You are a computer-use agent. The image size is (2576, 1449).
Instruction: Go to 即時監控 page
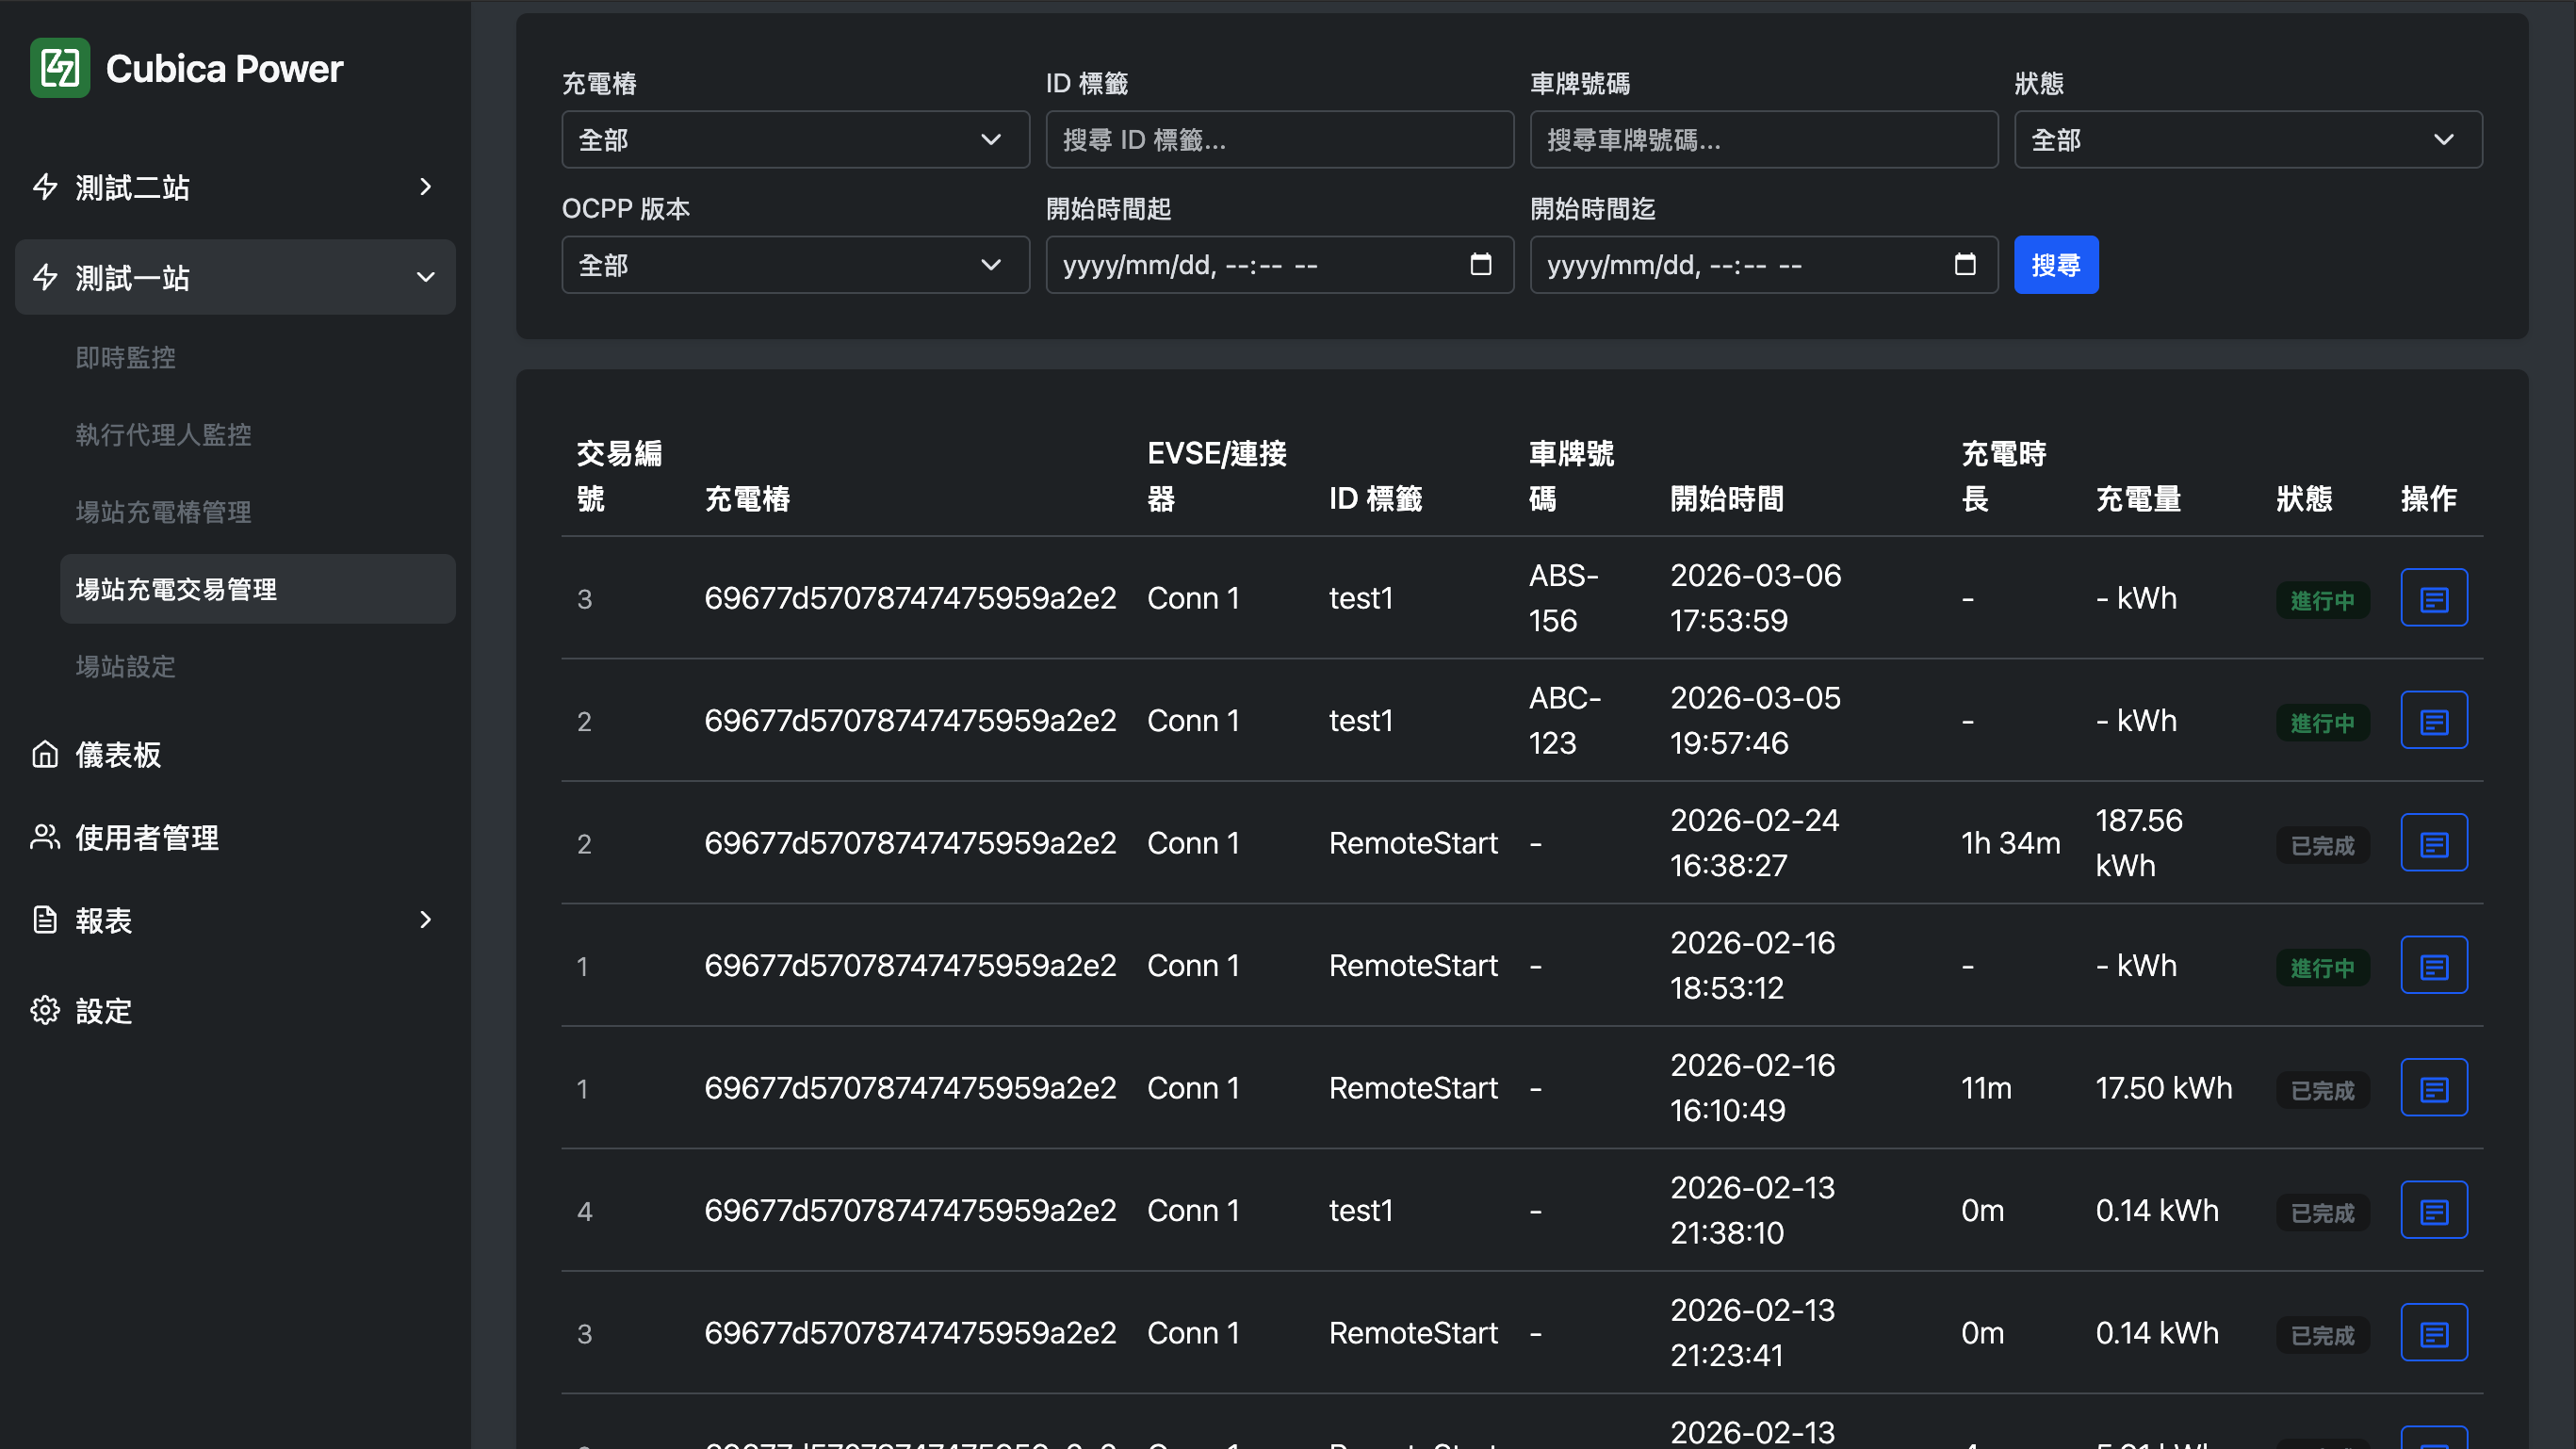click(126, 358)
